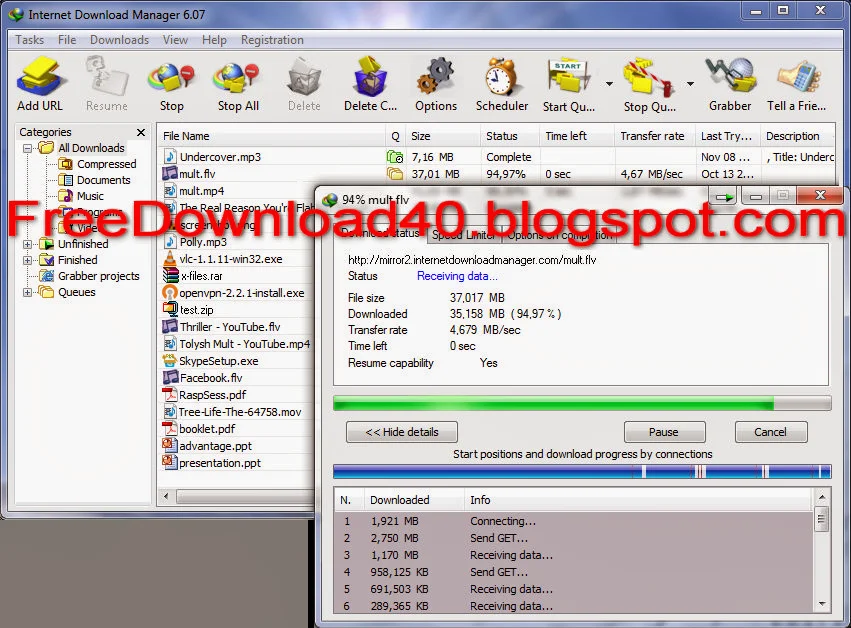851x628 pixels.
Task: Collapse the All Downloads tree node
Action: point(27,148)
